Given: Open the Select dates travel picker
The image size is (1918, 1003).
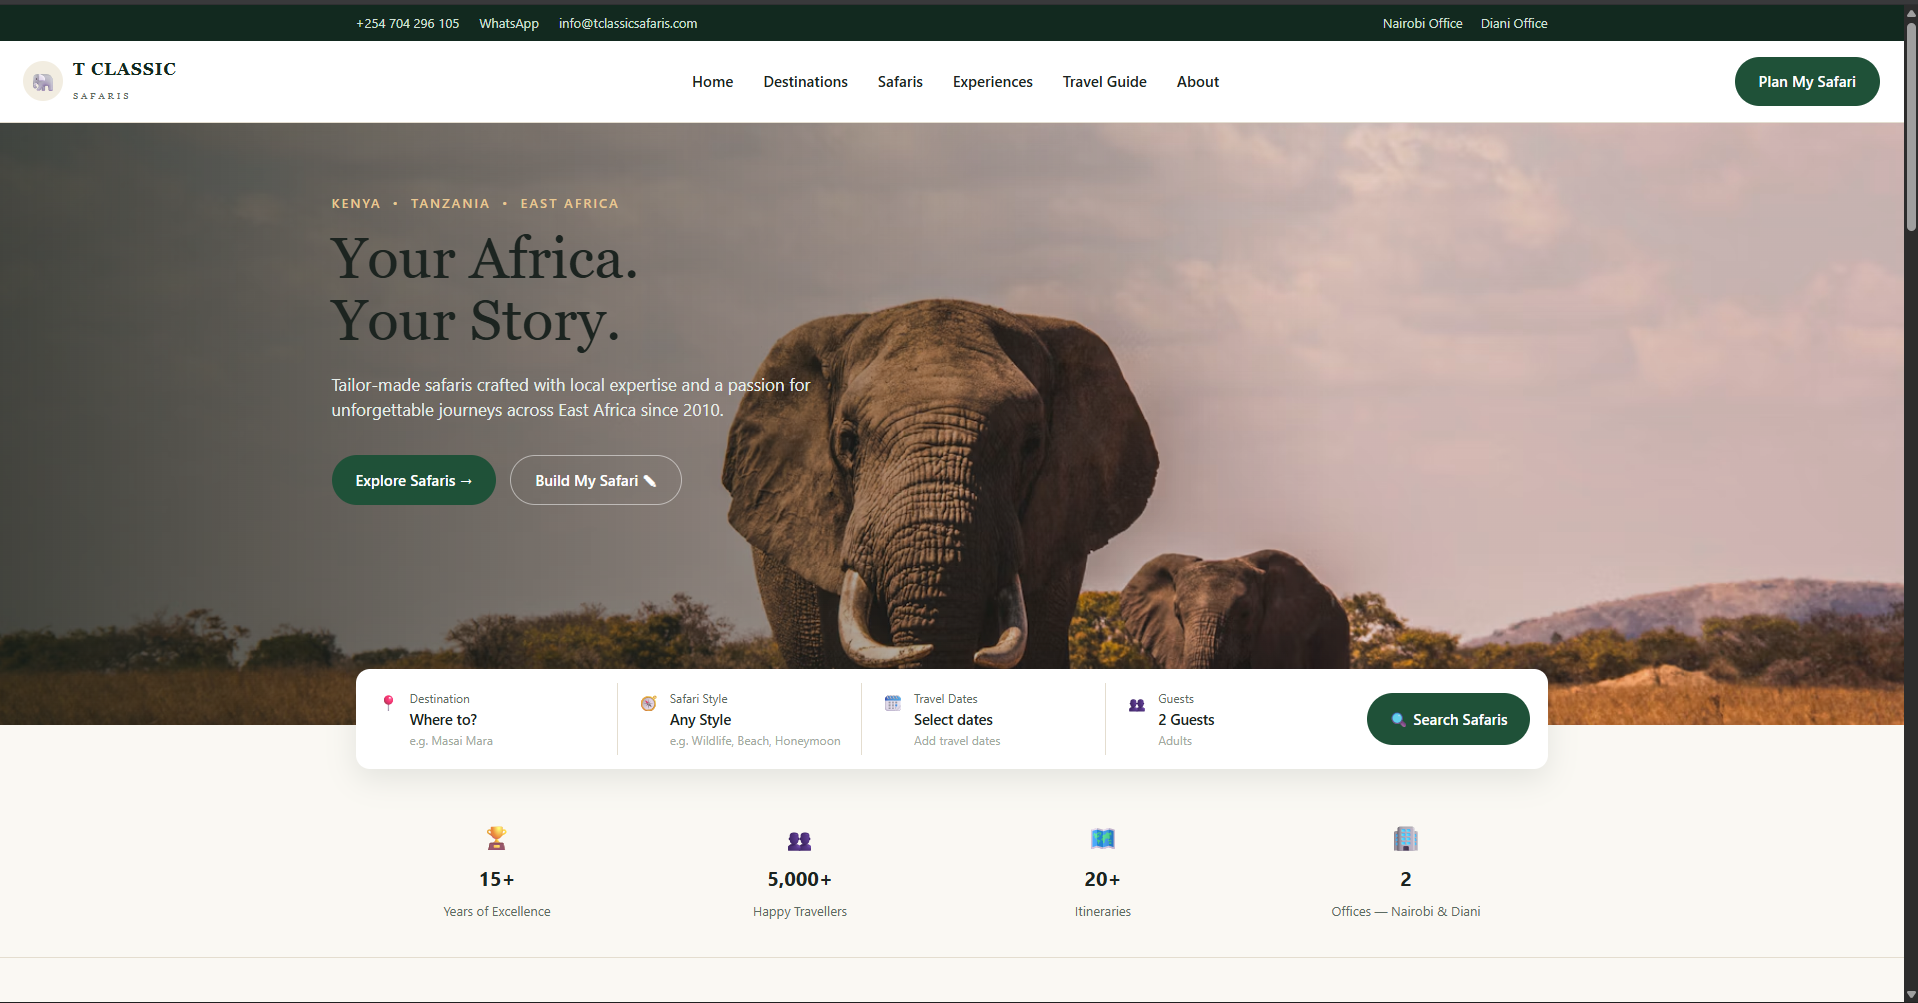Looking at the screenshot, I should pos(984,719).
